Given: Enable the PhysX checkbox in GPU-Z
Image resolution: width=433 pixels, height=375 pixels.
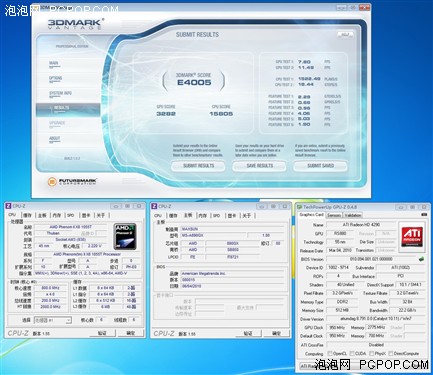Looking at the screenshot, I should tap(371, 354).
